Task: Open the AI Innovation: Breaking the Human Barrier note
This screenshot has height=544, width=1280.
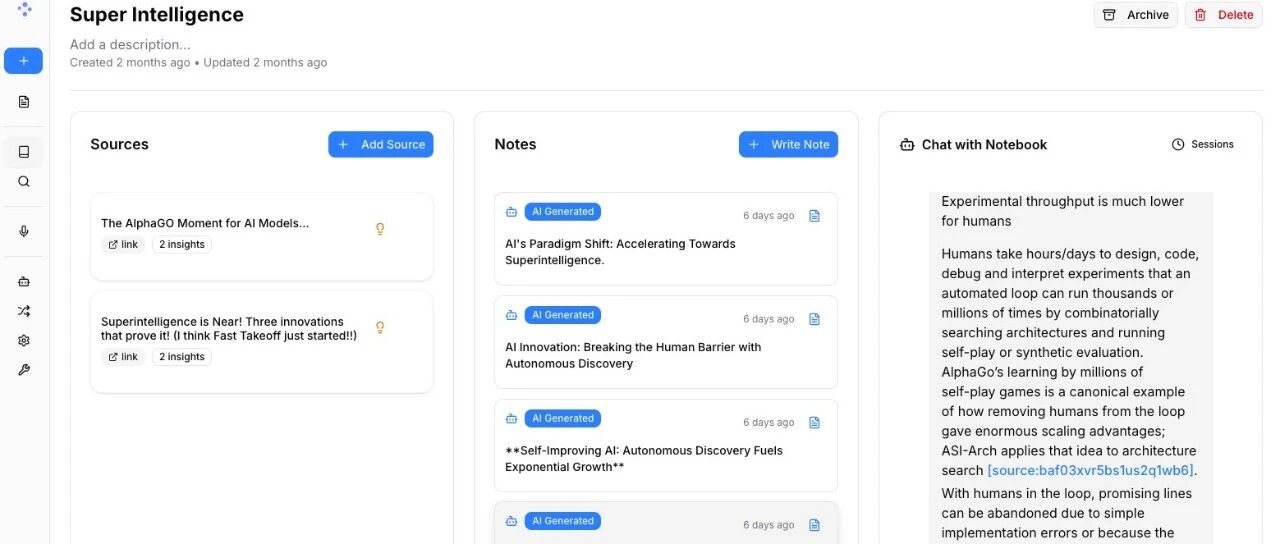Action: click(633, 355)
